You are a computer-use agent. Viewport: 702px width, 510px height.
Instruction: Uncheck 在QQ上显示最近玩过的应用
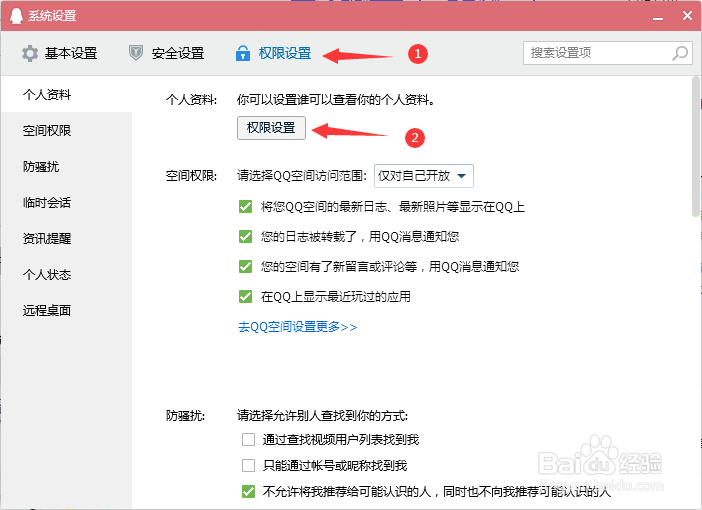(x=245, y=296)
